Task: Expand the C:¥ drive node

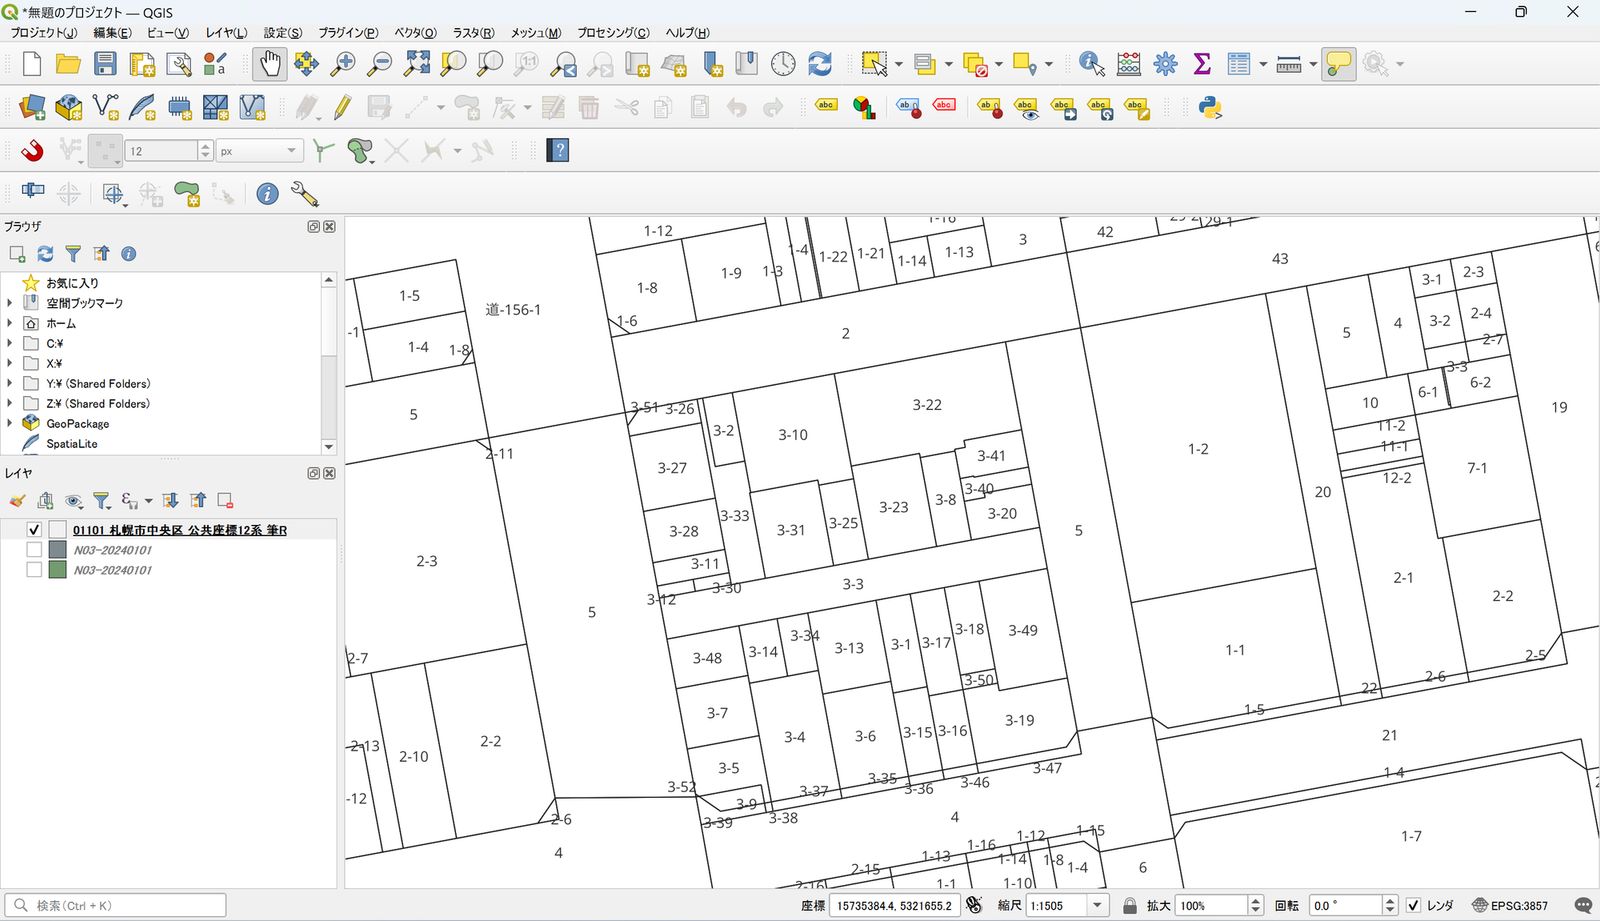Action: (10, 343)
